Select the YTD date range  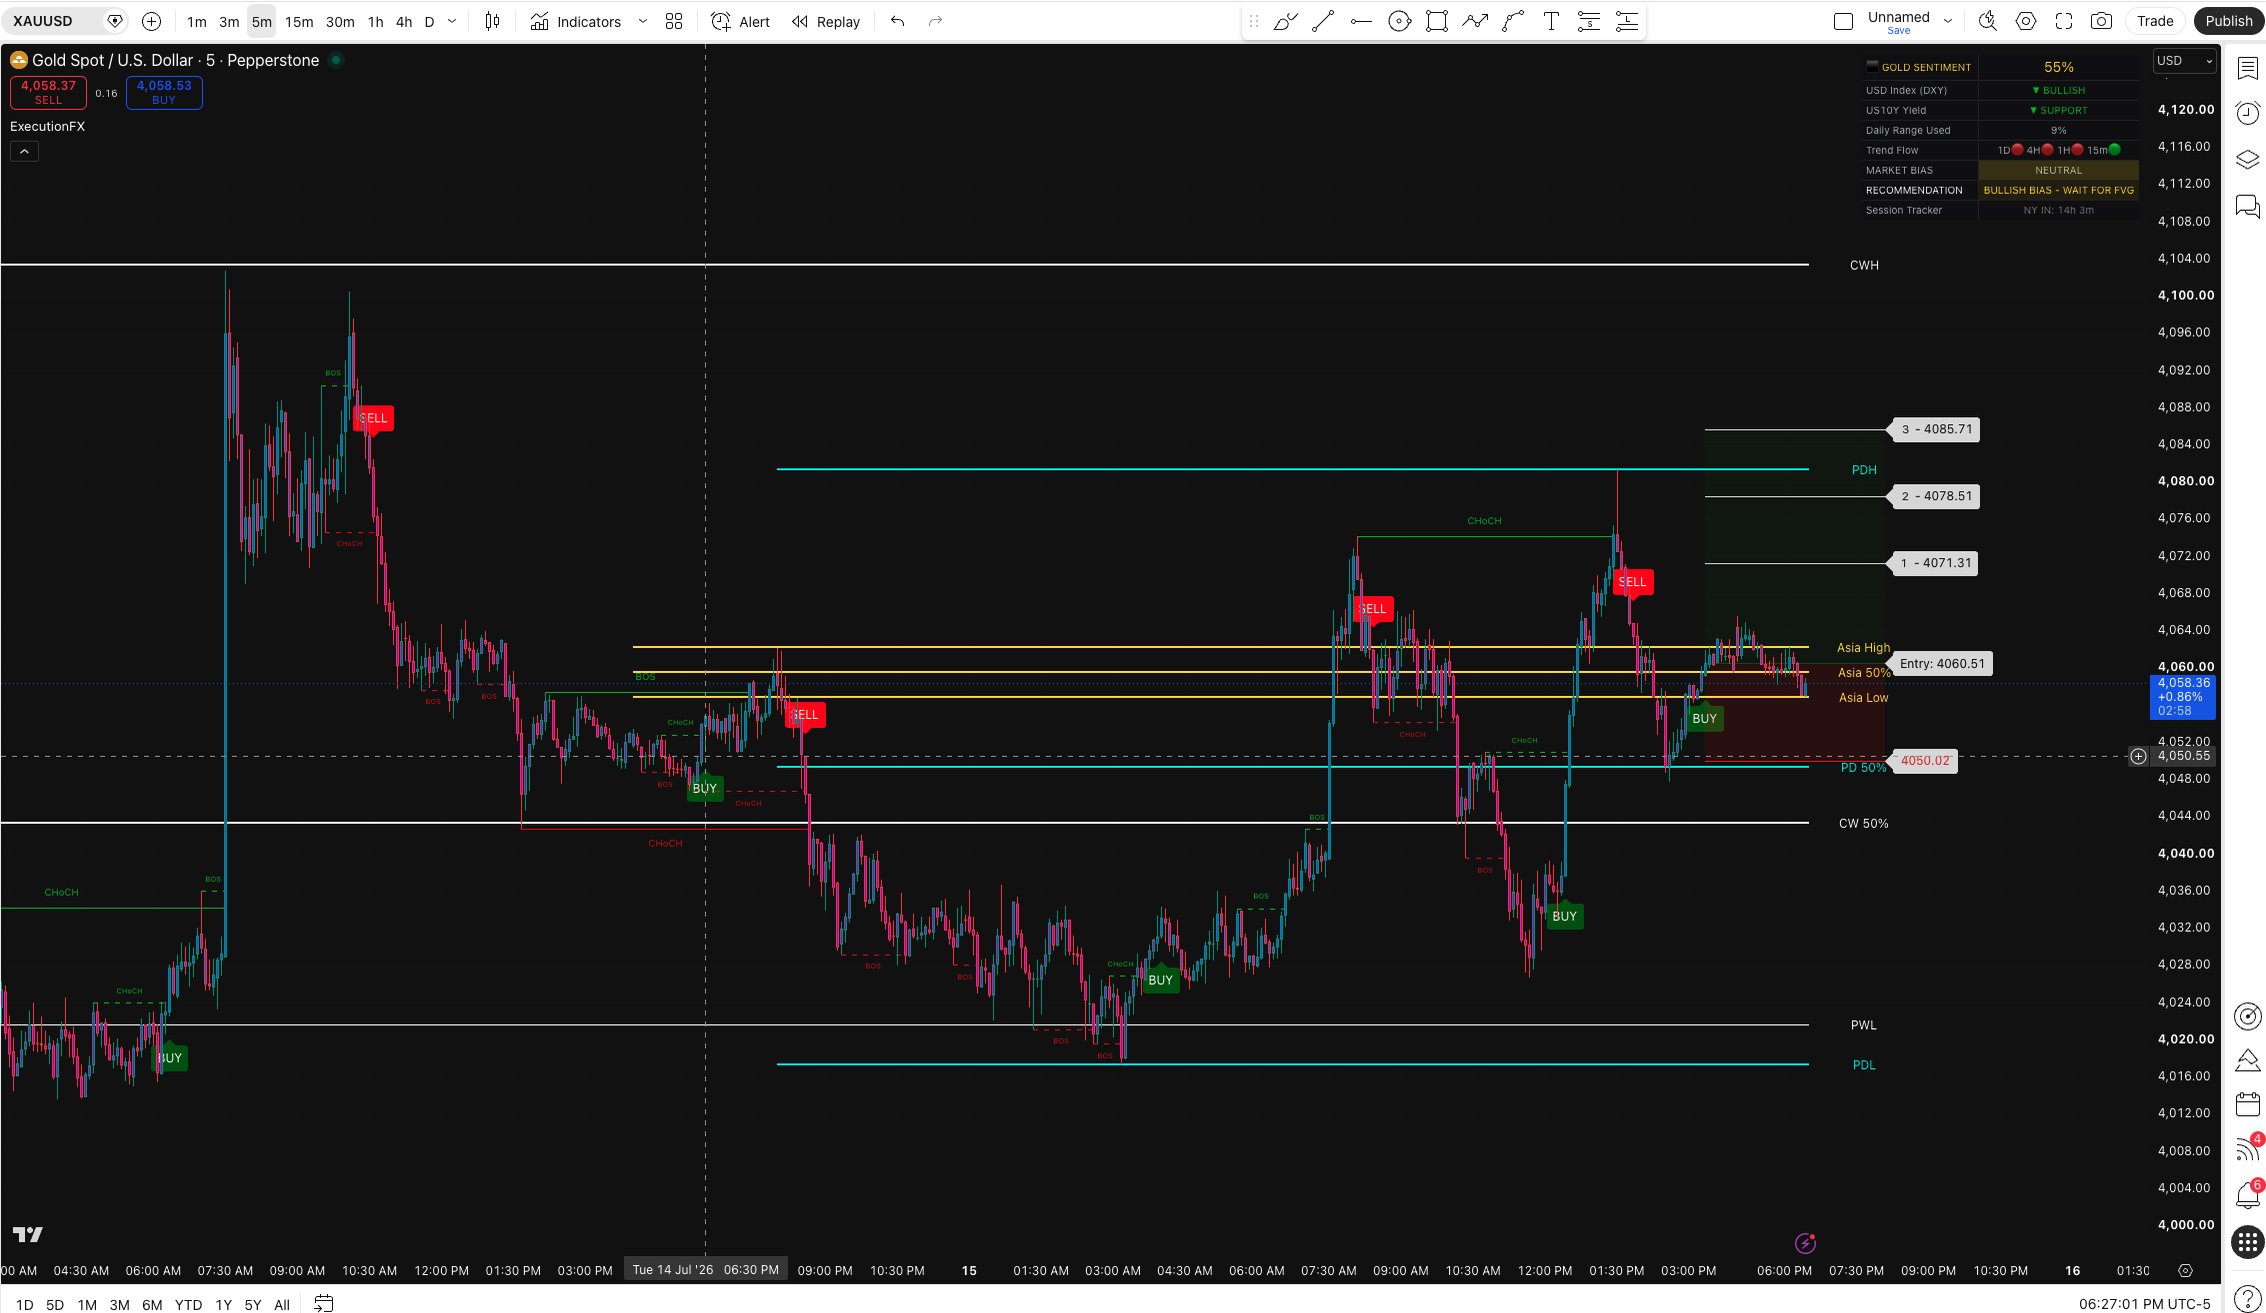click(x=188, y=1304)
